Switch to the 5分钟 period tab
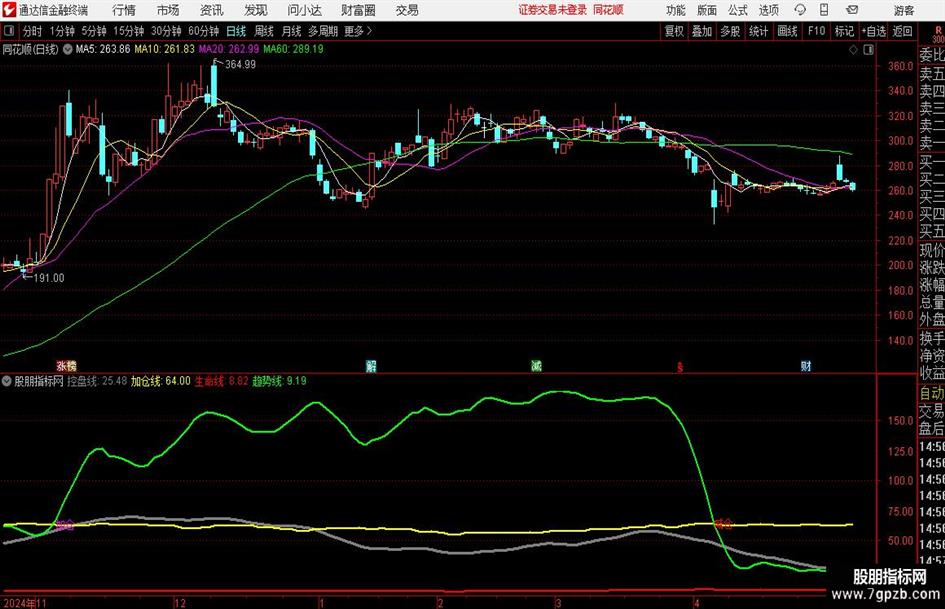Viewport: 945px width, 609px height. pos(94,31)
